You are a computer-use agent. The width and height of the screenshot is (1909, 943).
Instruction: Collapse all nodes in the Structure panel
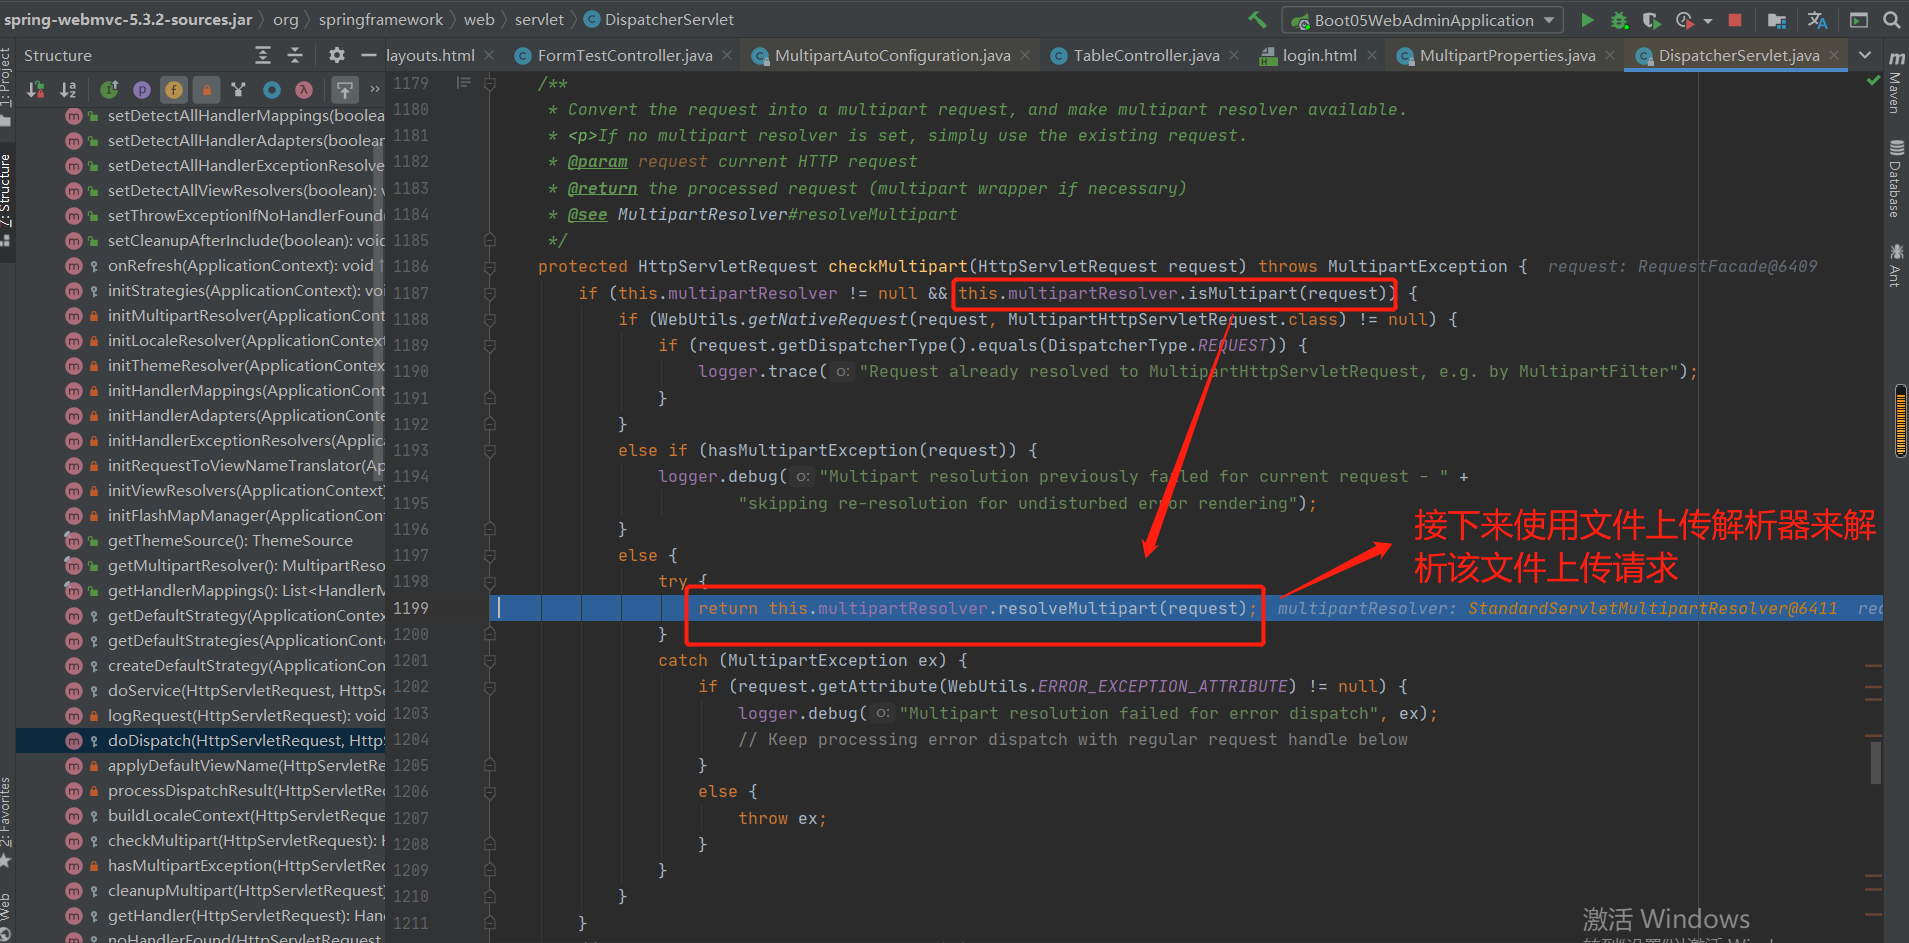[x=295, y=55]
